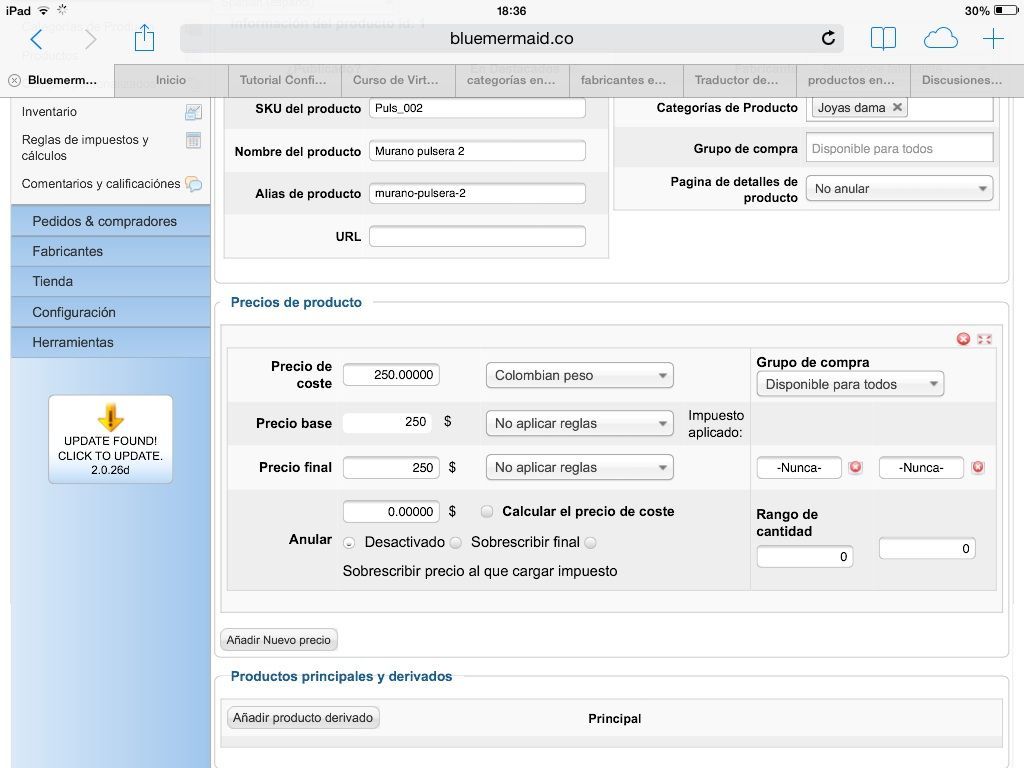Switch to Traductor de... tab
Viewport: 1024px width, 768px height.
[739, 80]
